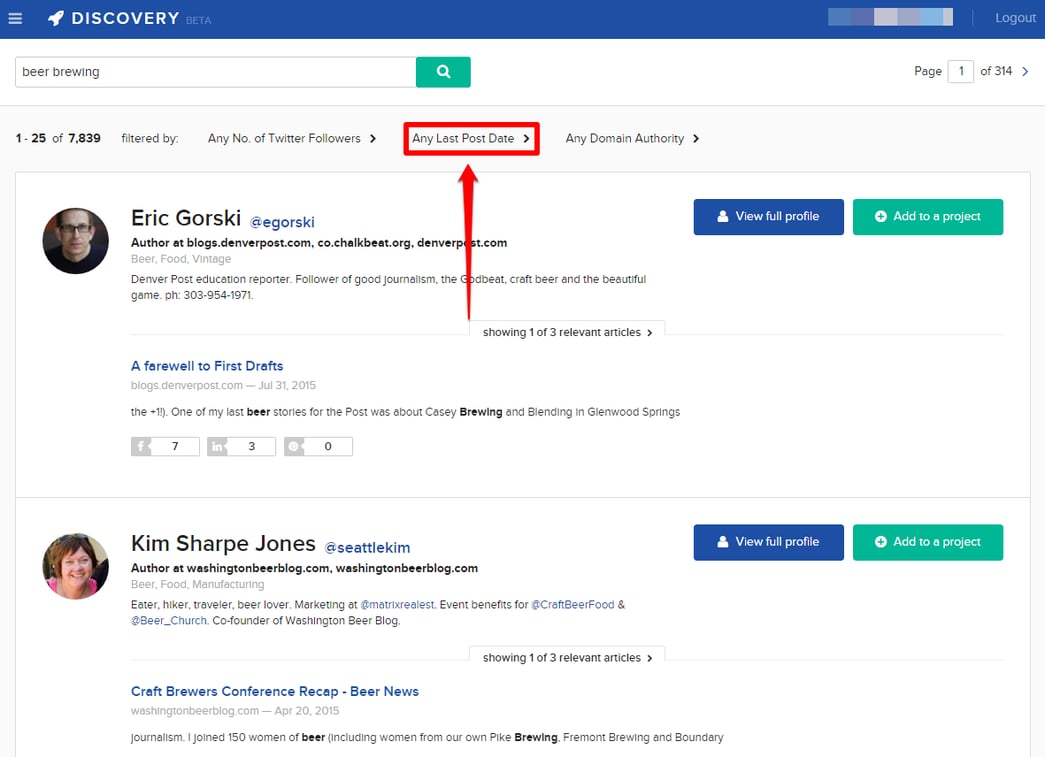Click the green magnifier search button
The height and width of the screenshot is (757, 1045).
click(x=443, y=72)
